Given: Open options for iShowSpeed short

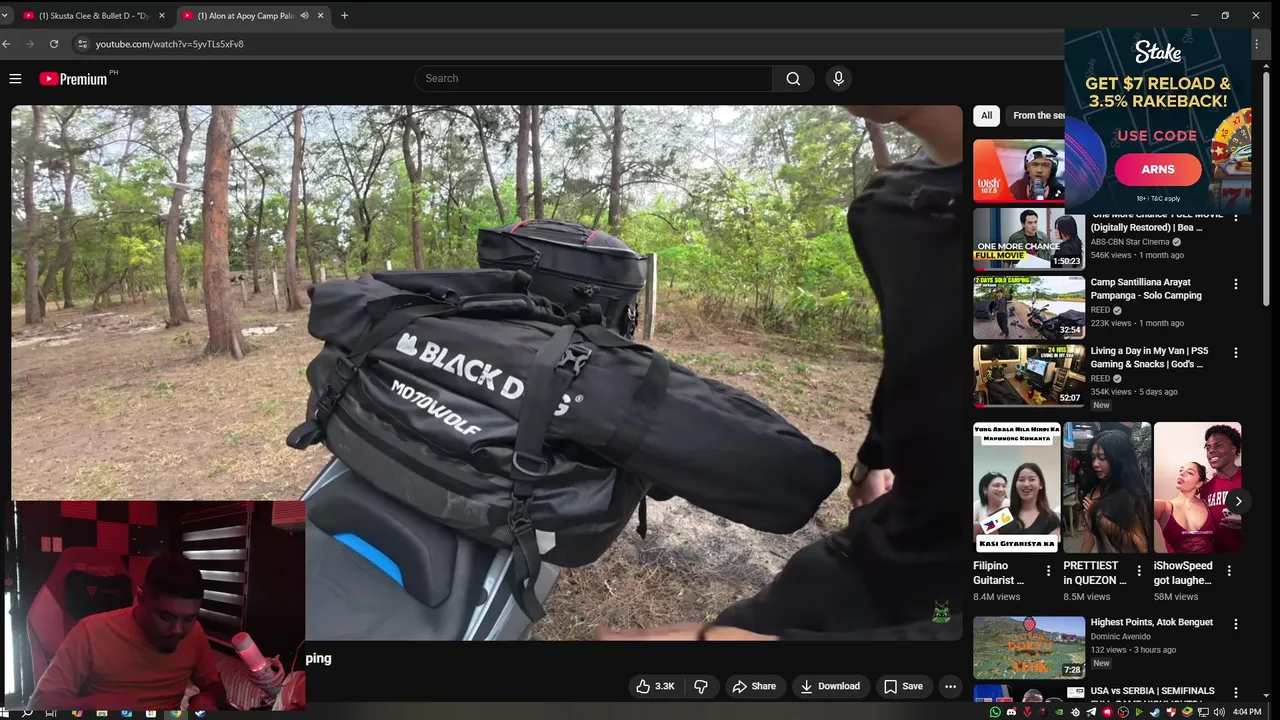Looking at the screenshot, I should tap(1229, 571).
